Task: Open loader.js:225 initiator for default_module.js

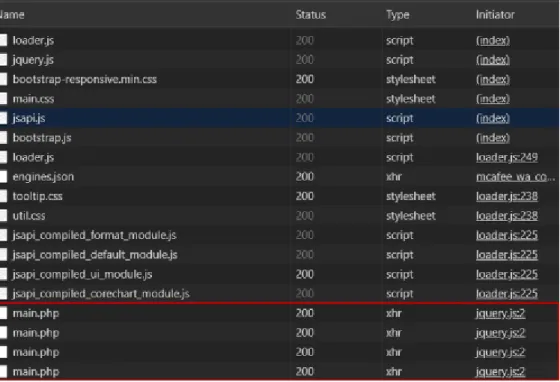Action: [x=506, y=255]
